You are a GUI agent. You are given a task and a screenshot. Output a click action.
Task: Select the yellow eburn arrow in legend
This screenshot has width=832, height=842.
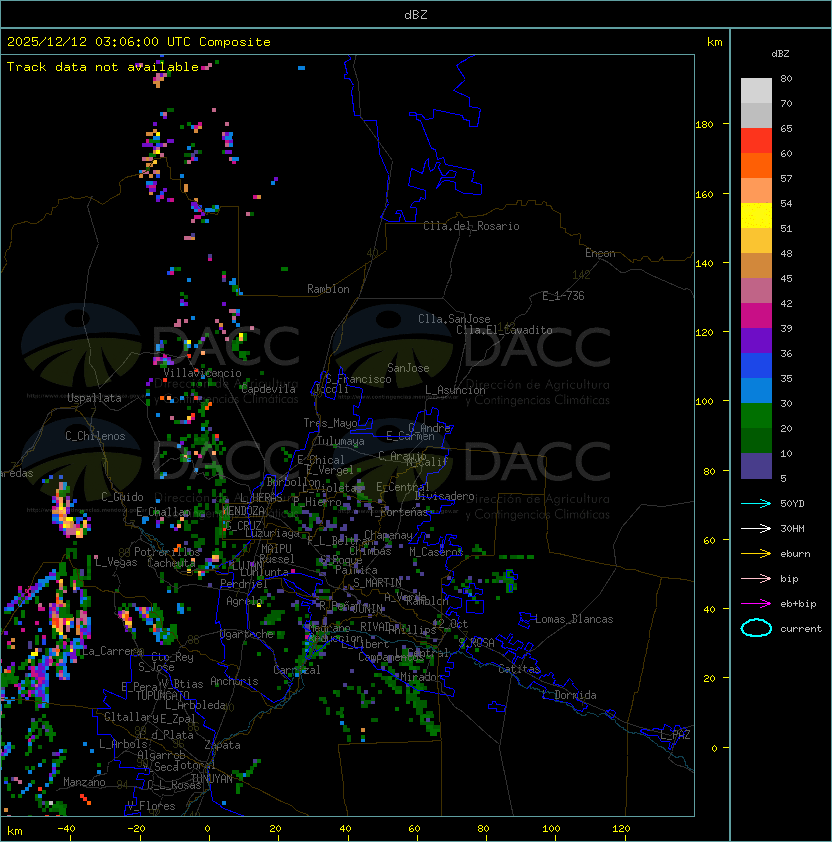tap(756, 553)
